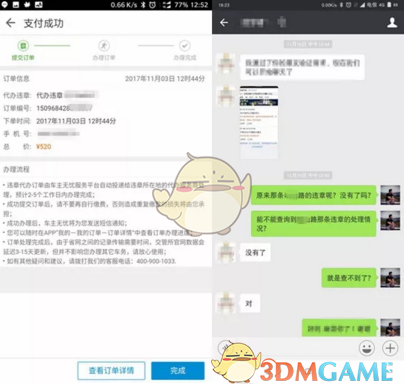Select the 下单时间 value 2017年11月03日 12时44分

(76, 121)
